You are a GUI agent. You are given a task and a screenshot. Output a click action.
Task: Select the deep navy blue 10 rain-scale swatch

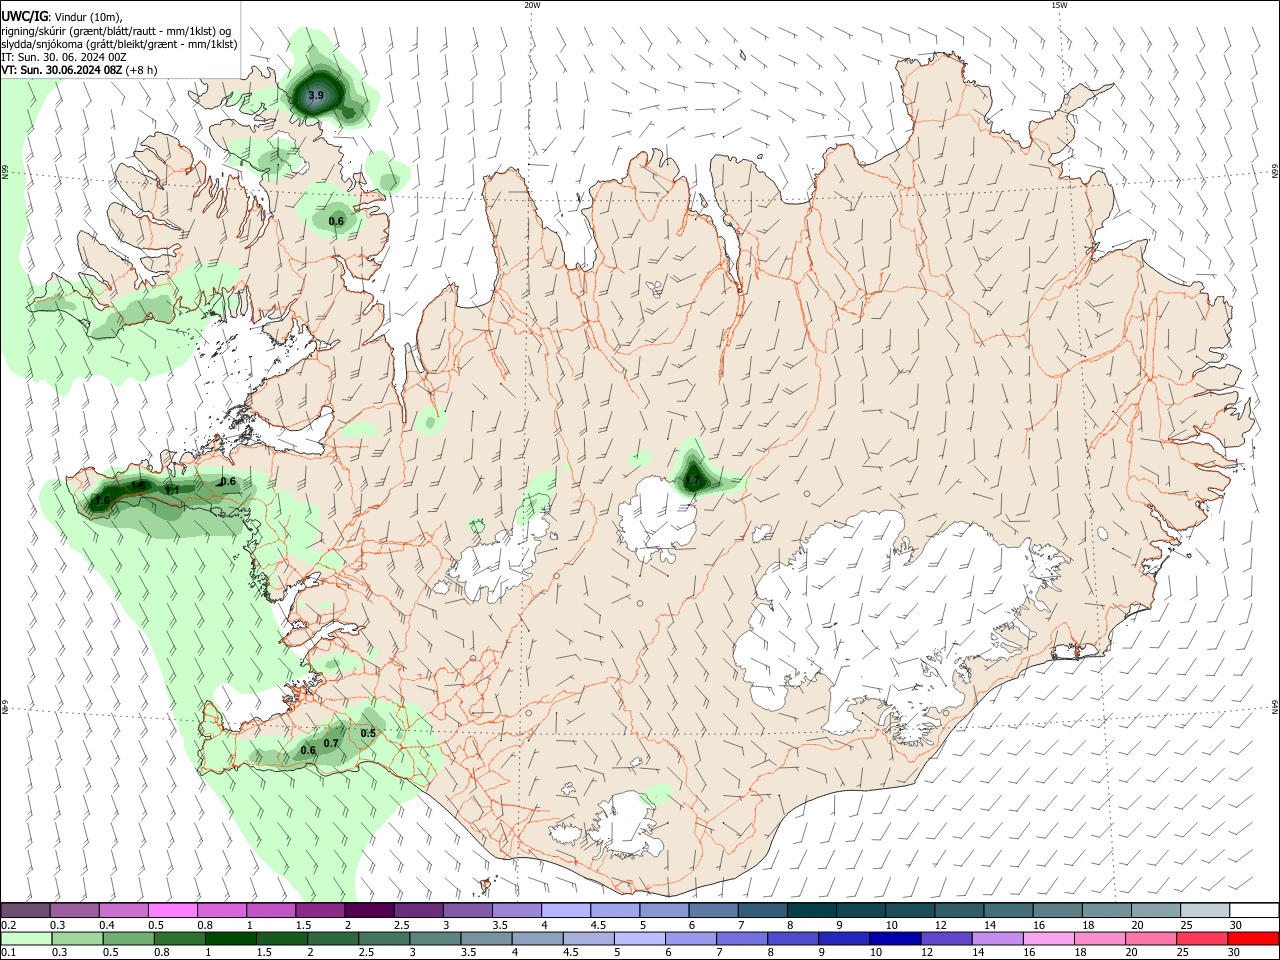(x=893, y=939)
